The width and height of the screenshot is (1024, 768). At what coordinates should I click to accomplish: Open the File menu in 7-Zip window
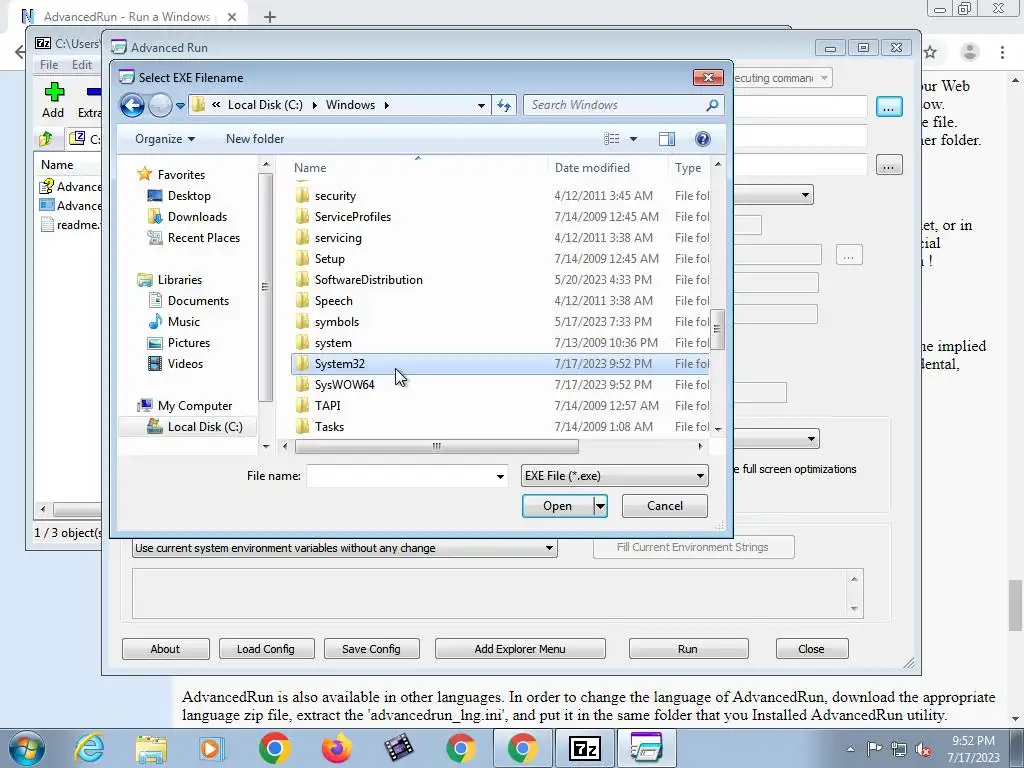(48, 65)
